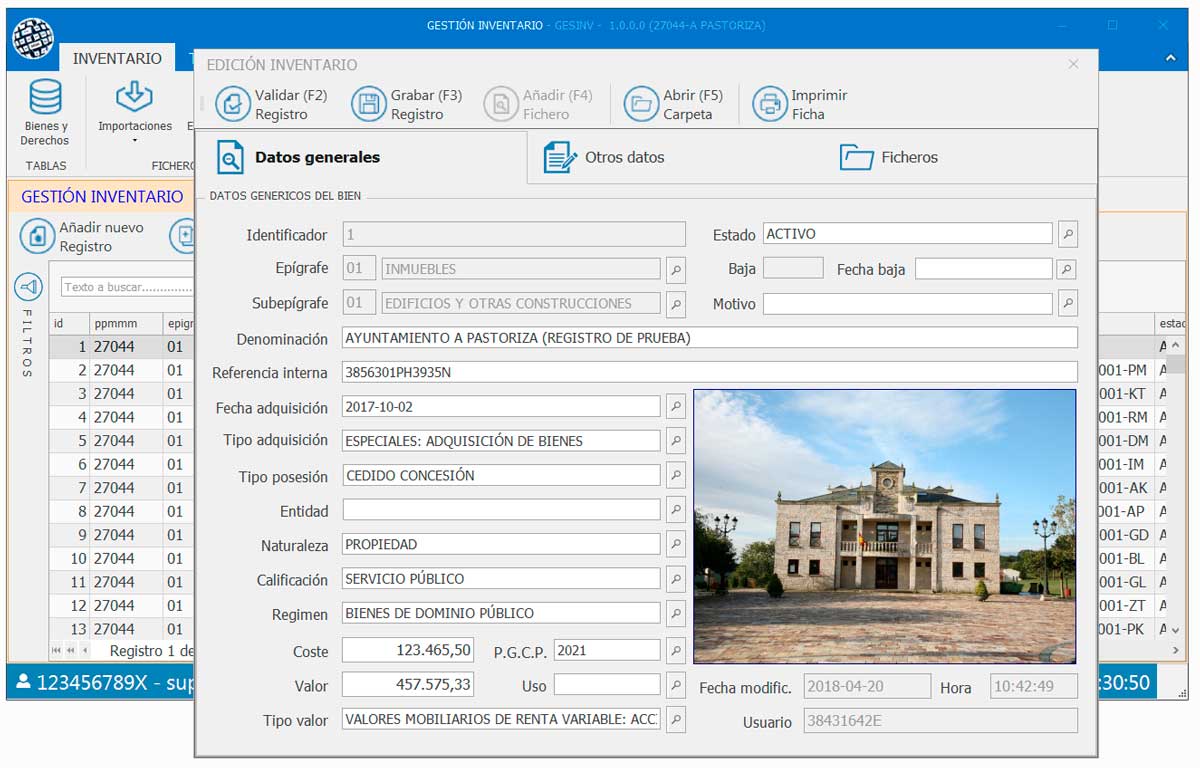Image resolution: width=1200 pixels, height=768 pixels.
Task: Select the INVENTARIO ribbon tab
Action: coord(117,58)
